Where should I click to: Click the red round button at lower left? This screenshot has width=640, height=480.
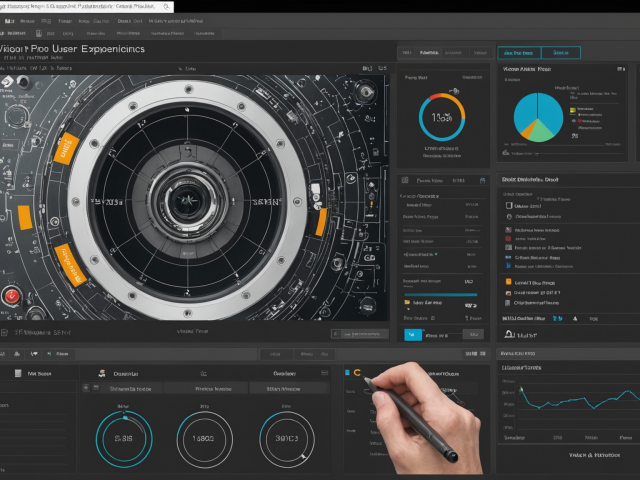tap(14, 296)
